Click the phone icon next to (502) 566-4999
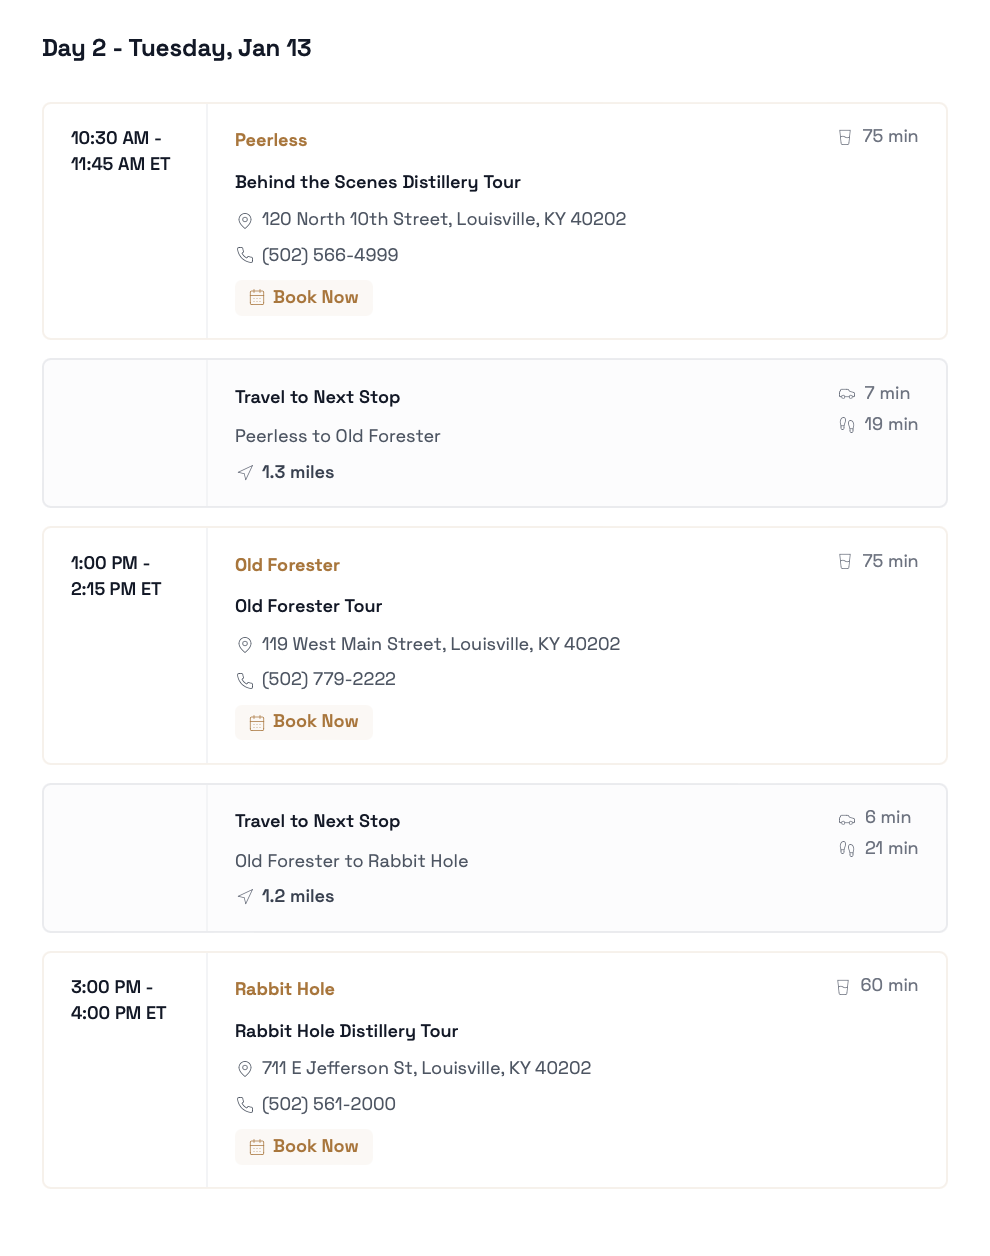 tap(245, 256)
